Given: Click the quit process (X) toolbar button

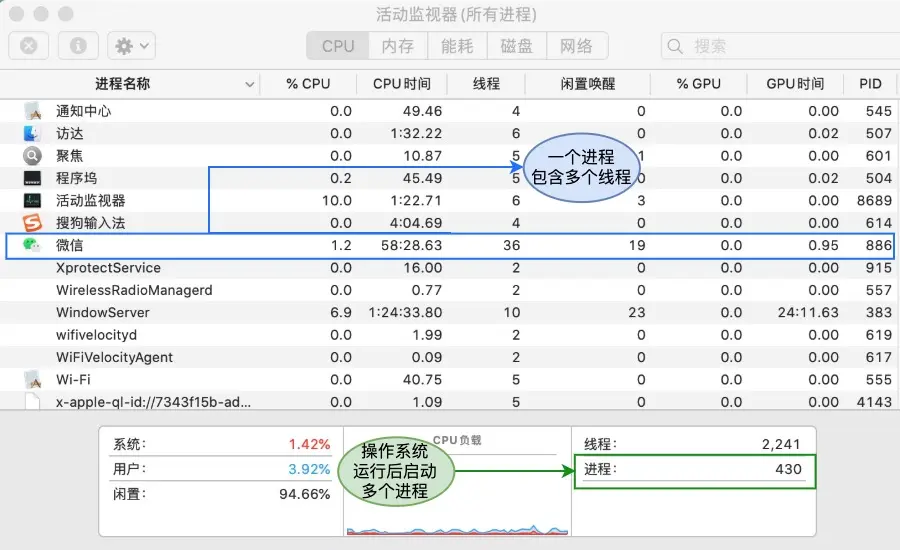Looking at the screenshot, I should pyautogui.click(x=29, y=46).
